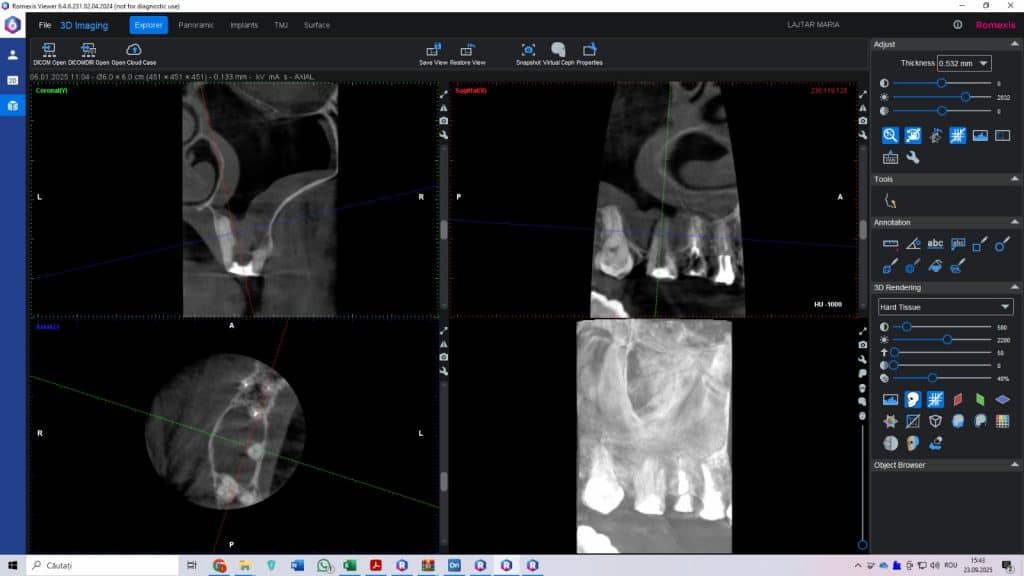
Task: Click the Restore View button
Action: [467, 52]
